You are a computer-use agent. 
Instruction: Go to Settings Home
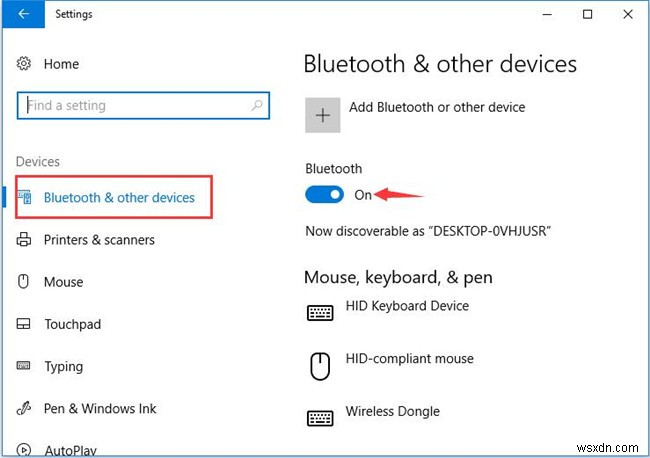tap(61, 64)
